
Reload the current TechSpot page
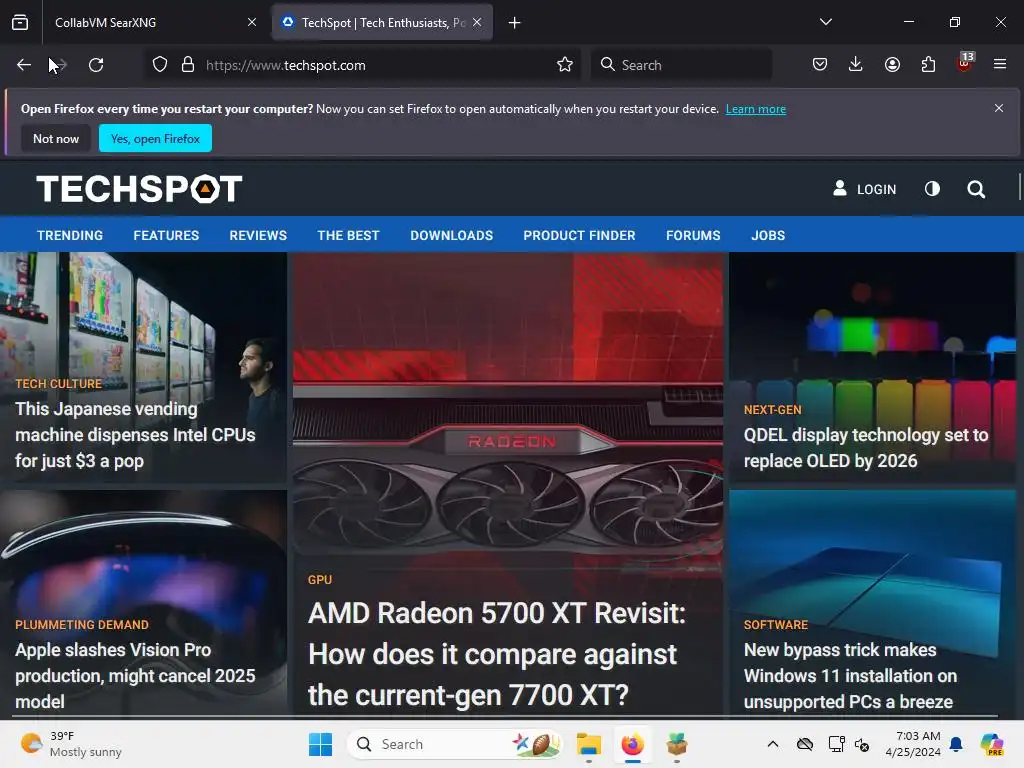(x=96, y=65)
